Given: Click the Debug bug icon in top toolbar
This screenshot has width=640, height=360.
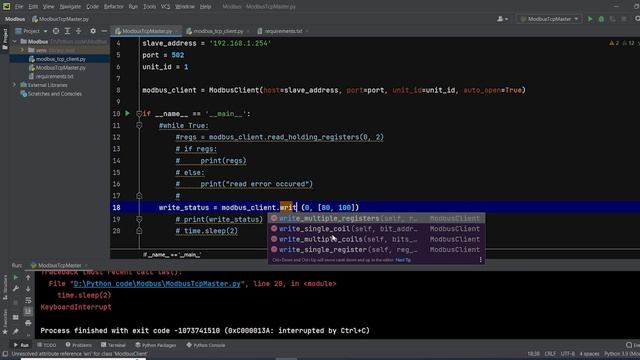Looking at the screenshot, I should point(601,19).
